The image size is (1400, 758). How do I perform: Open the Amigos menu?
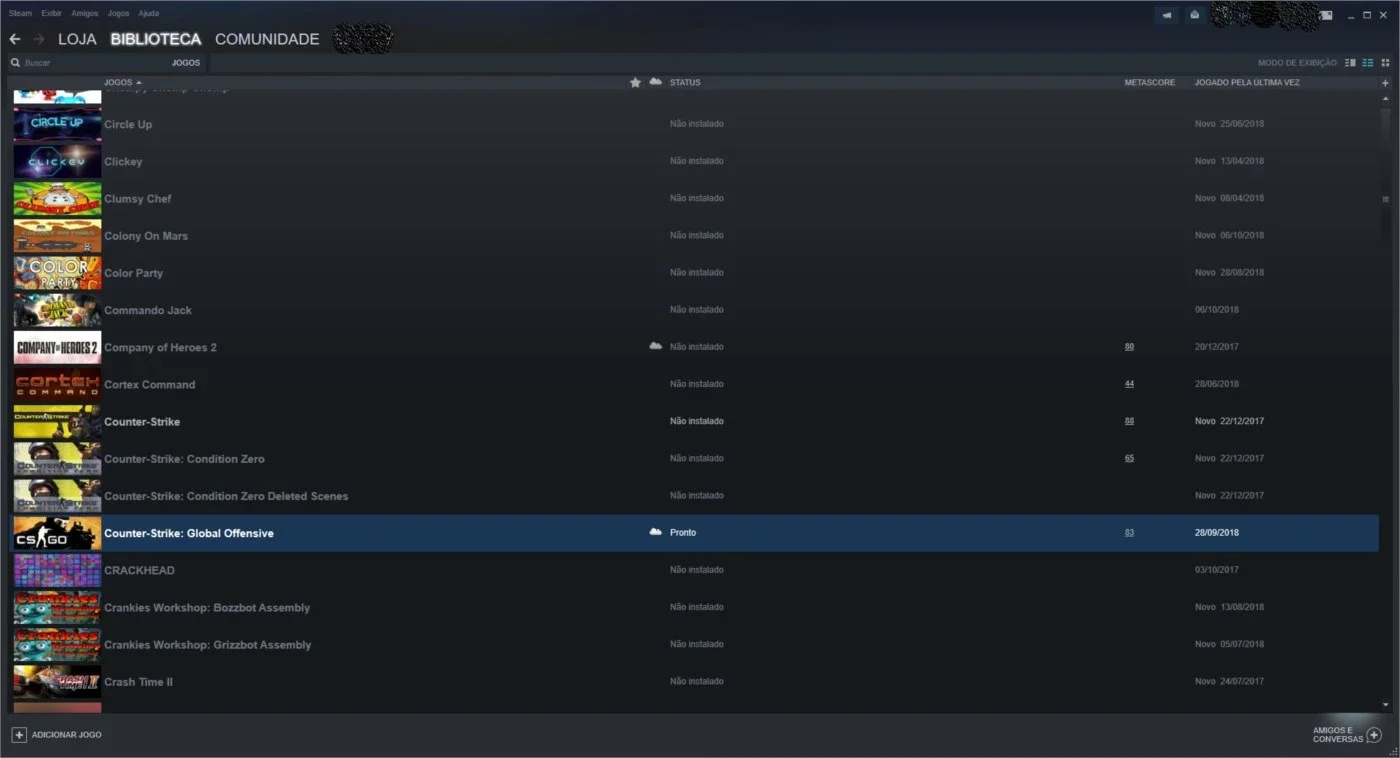click(x=85, y=13)
